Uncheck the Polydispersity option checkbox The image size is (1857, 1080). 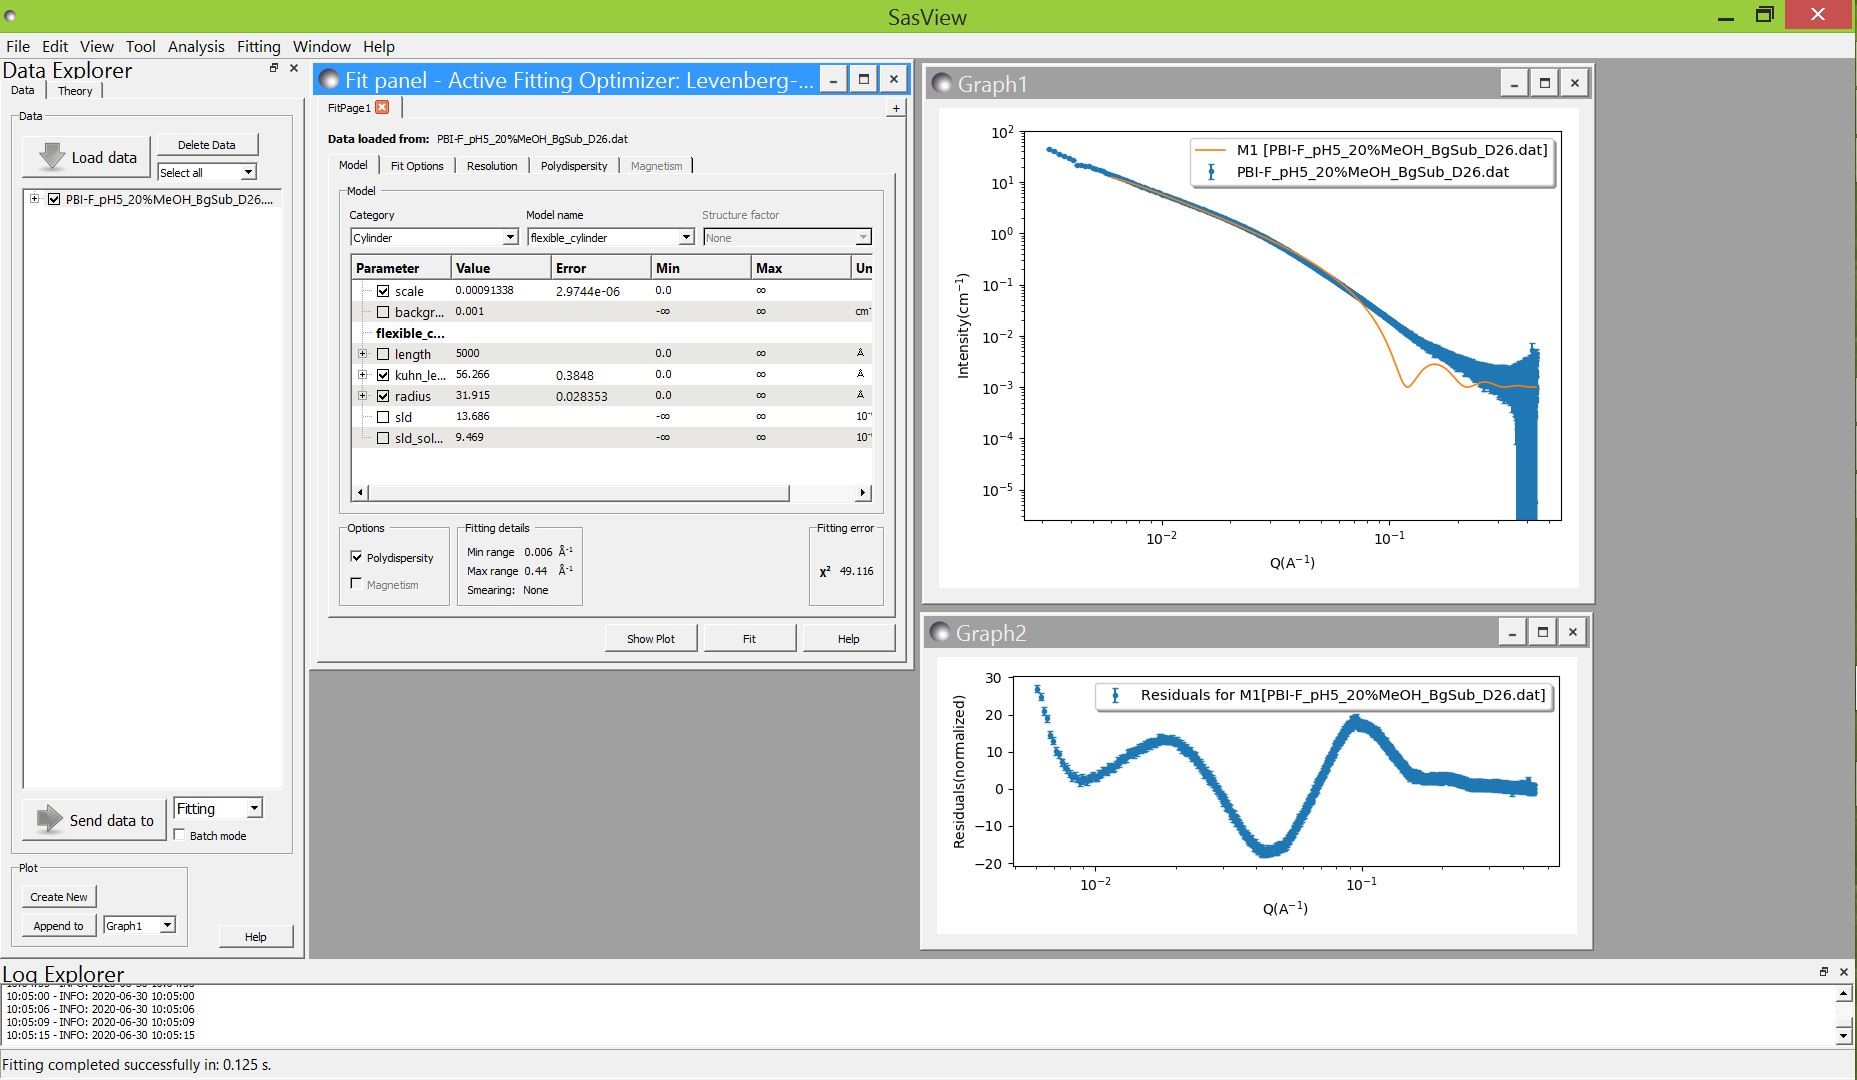pyautogui.click(x=357, y=557)
